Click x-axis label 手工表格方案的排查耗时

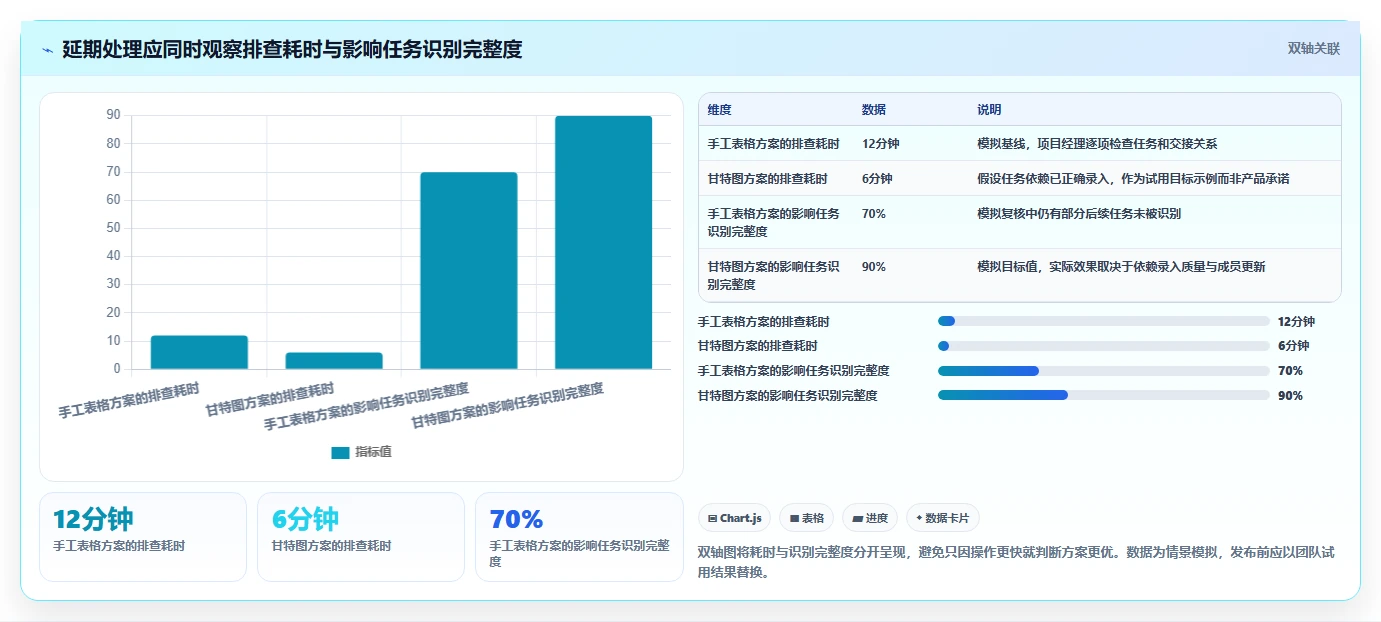pos(129,399)
